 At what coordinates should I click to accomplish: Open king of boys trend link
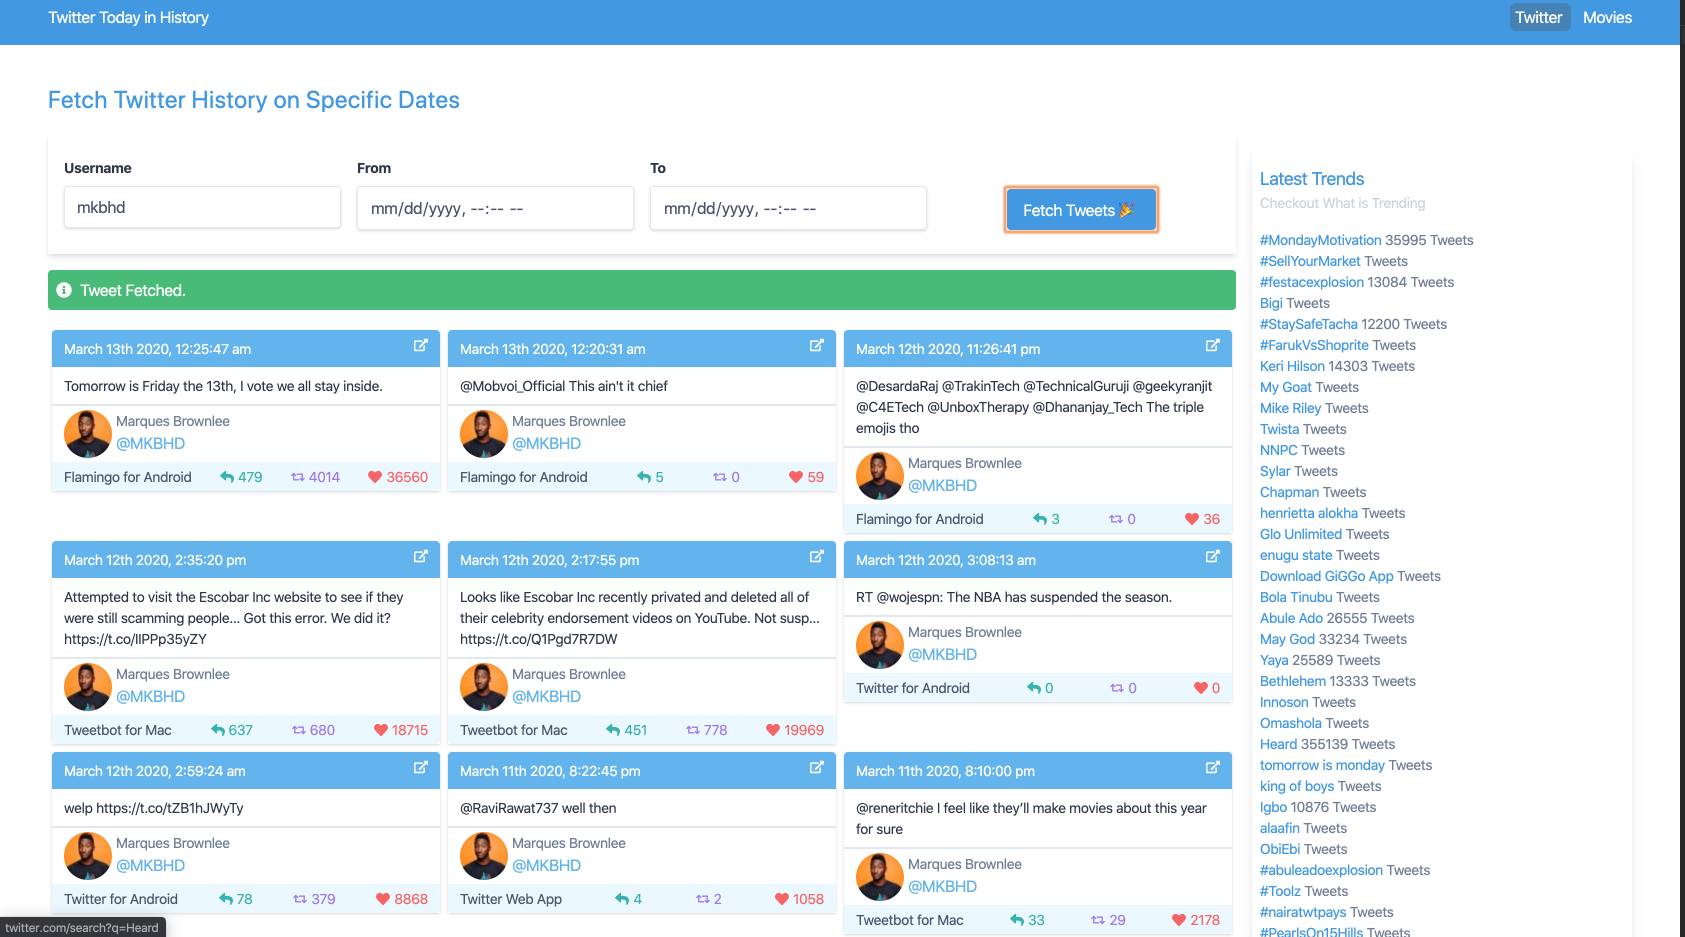[x=1297, y=786]
